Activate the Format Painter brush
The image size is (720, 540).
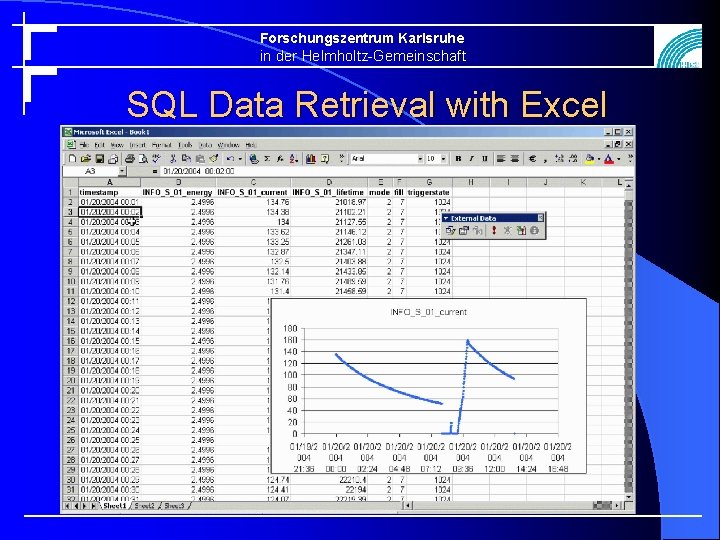pos(213,159)
